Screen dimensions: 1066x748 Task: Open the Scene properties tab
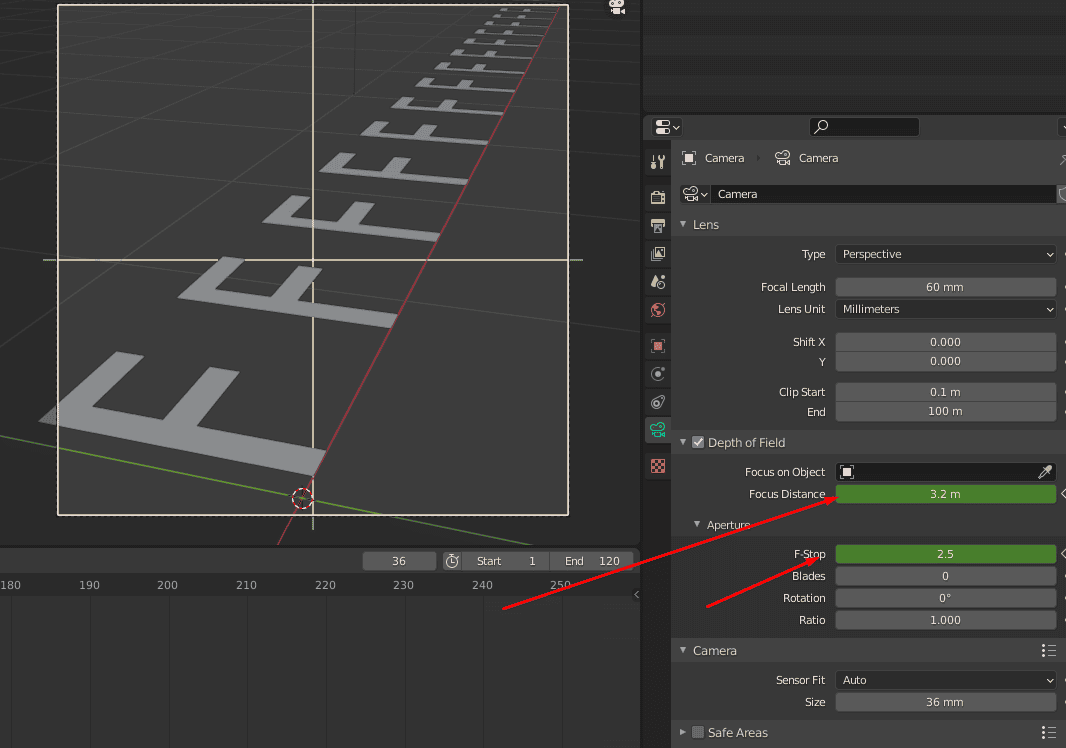point(657,282)
